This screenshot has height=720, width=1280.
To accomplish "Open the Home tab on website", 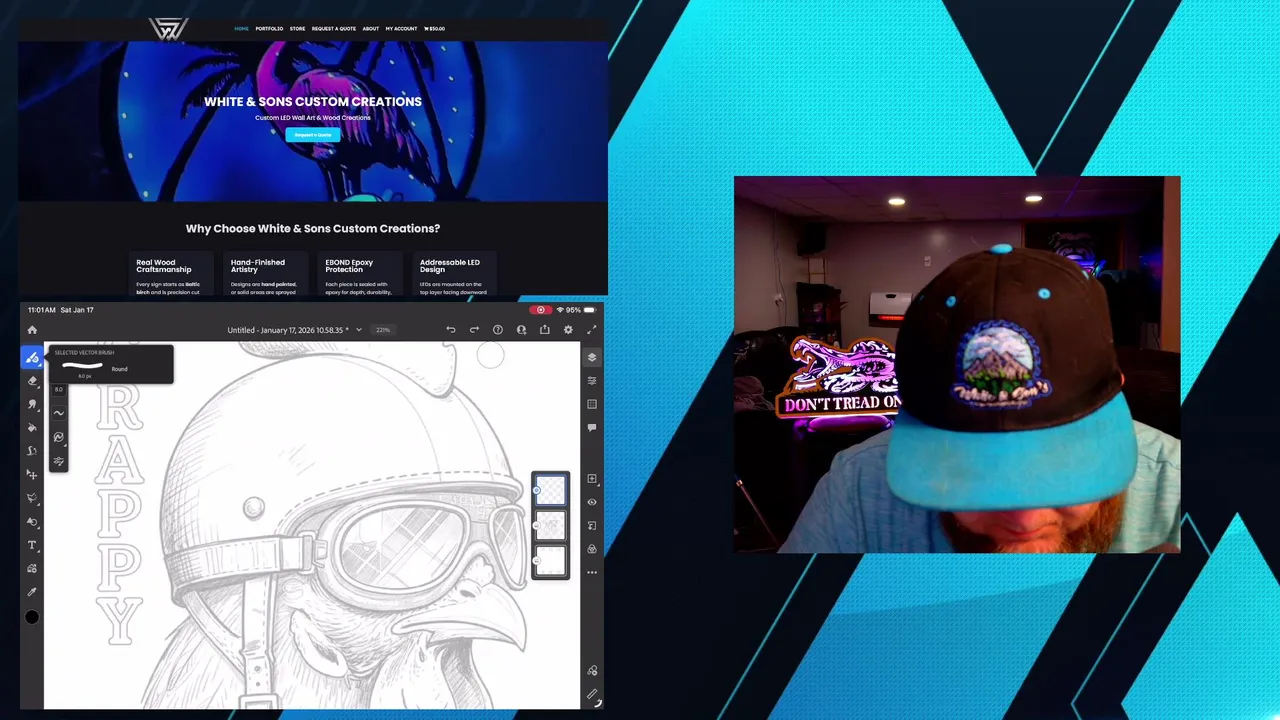I will pos(241,28).
